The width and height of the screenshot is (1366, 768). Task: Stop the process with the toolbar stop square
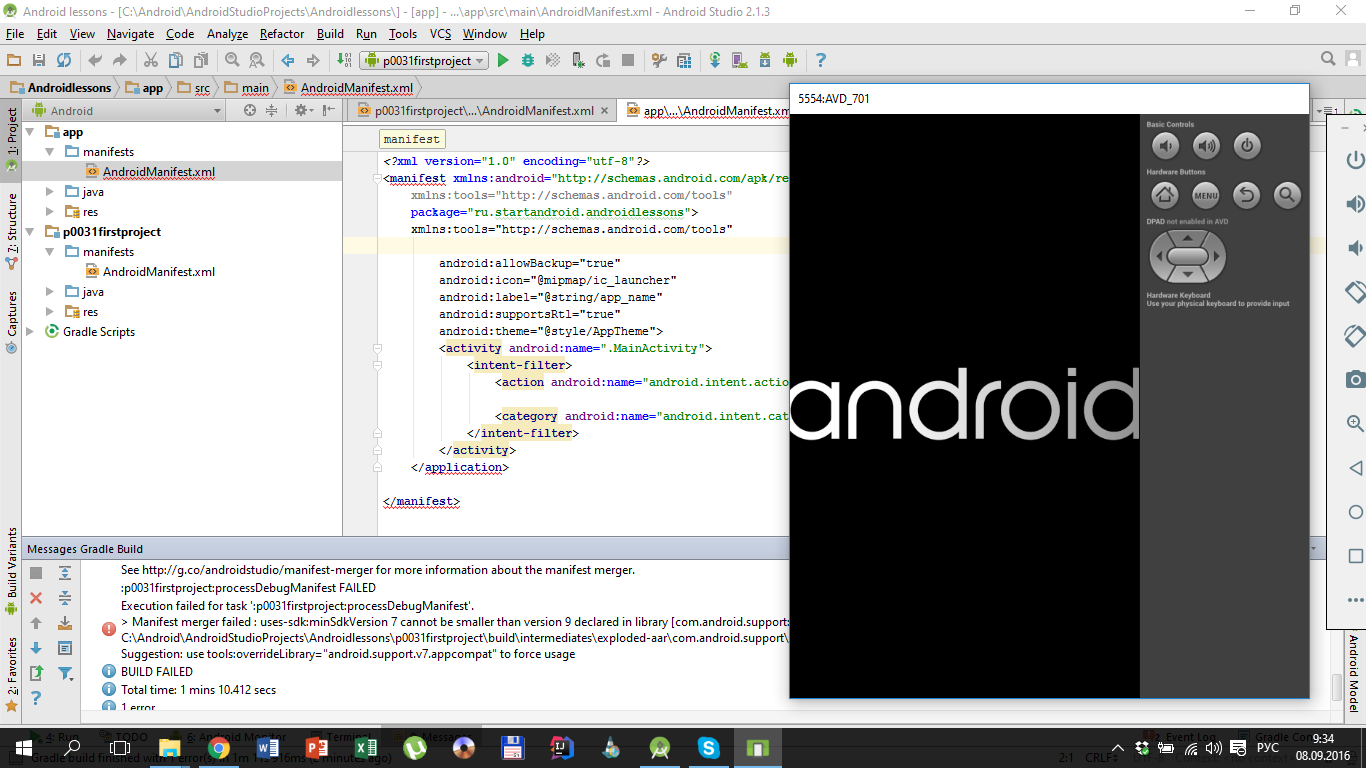(629, 60)
